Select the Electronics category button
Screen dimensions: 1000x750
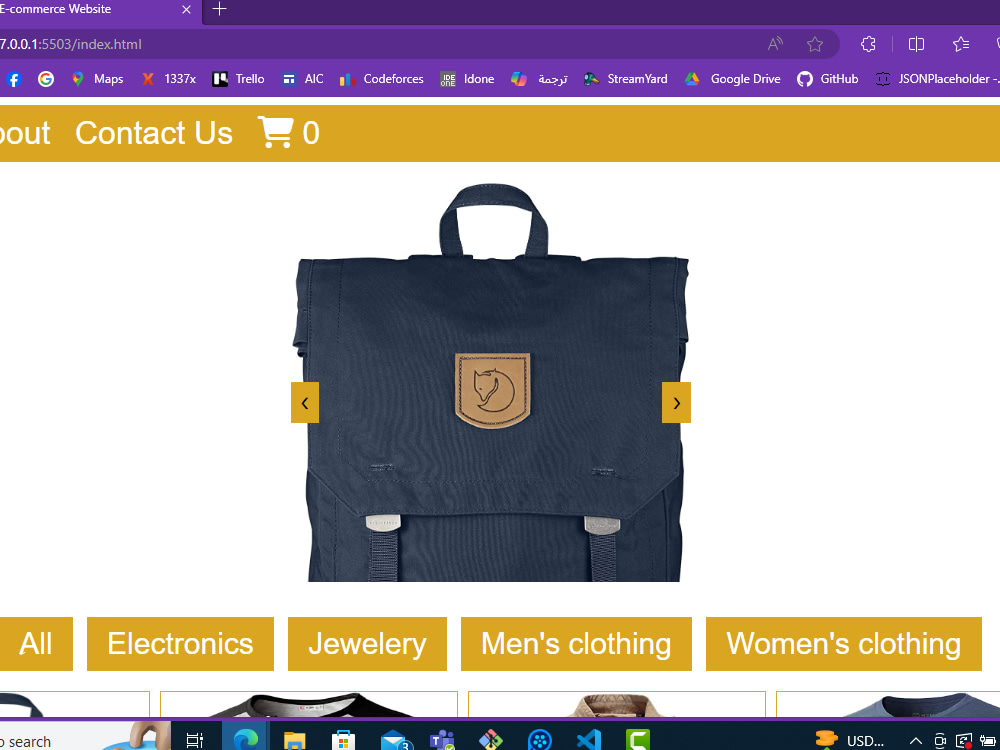[180, 644]
